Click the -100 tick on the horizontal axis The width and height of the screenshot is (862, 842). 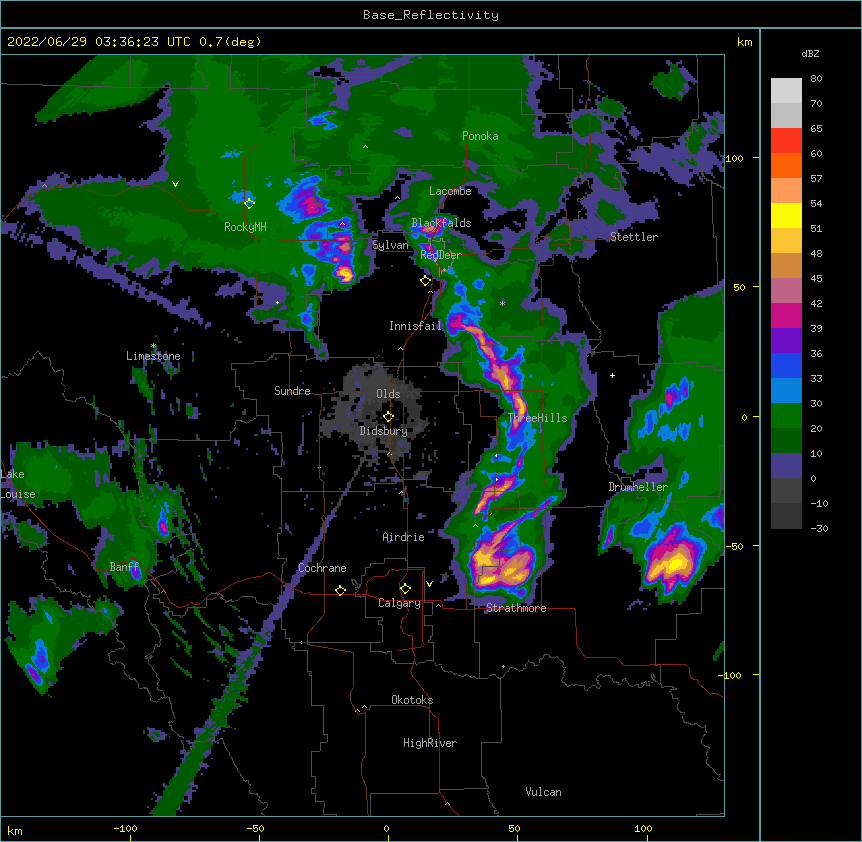(x=125, y=828)
